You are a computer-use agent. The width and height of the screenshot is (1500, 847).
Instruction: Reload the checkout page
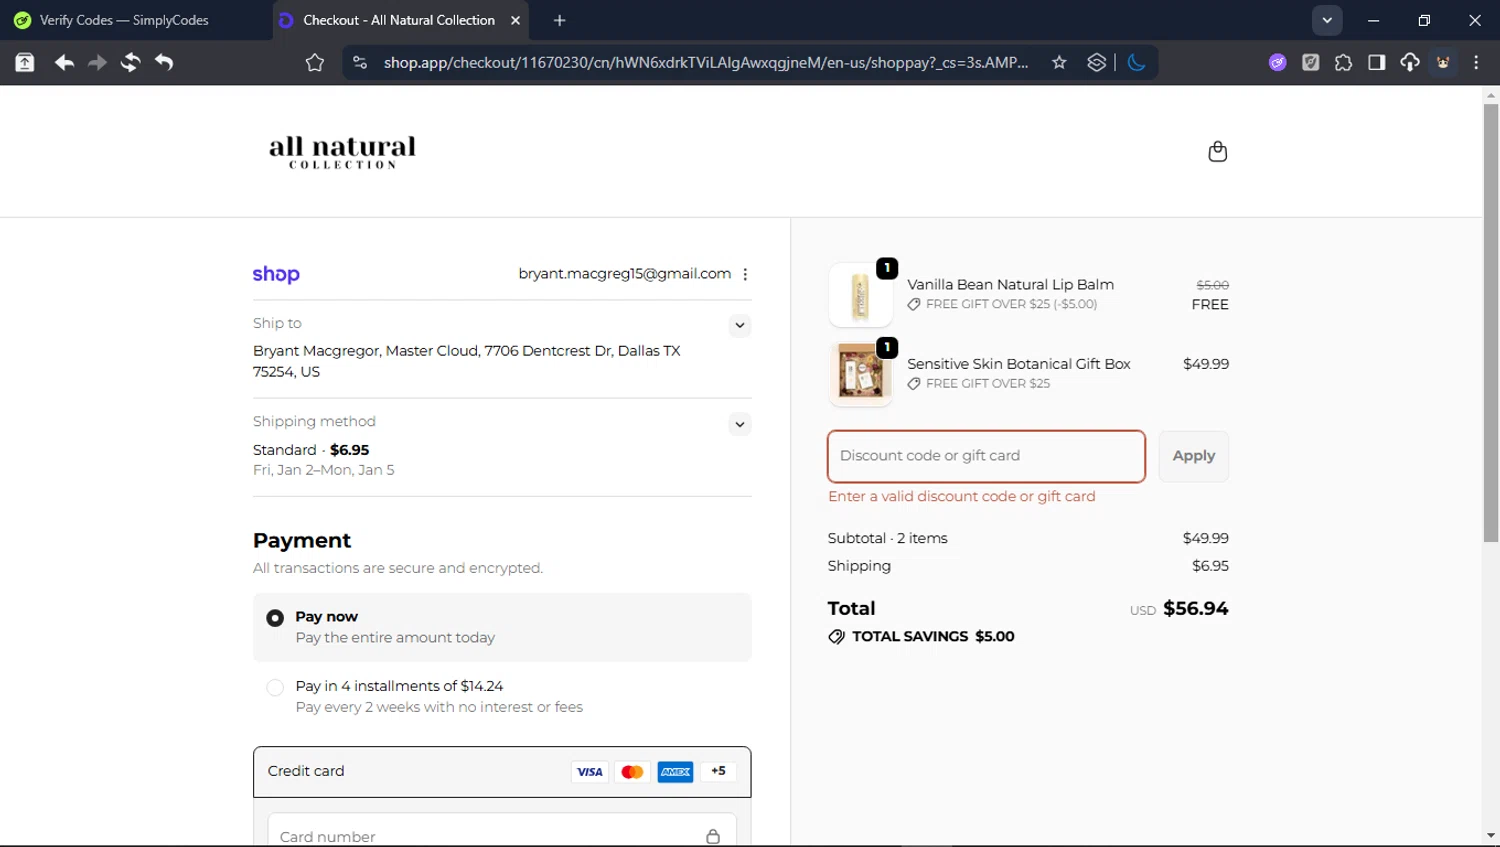click(x=130, y=63)
